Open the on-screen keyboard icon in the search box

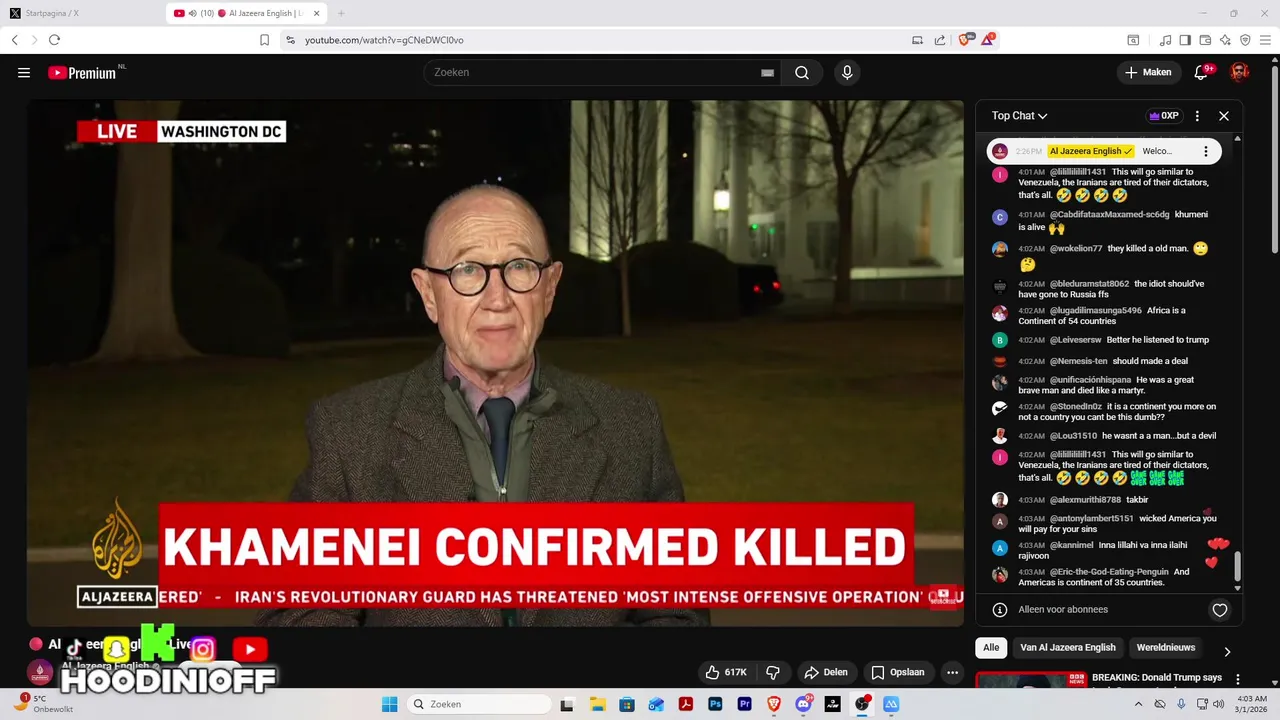(x=767, y=73)
